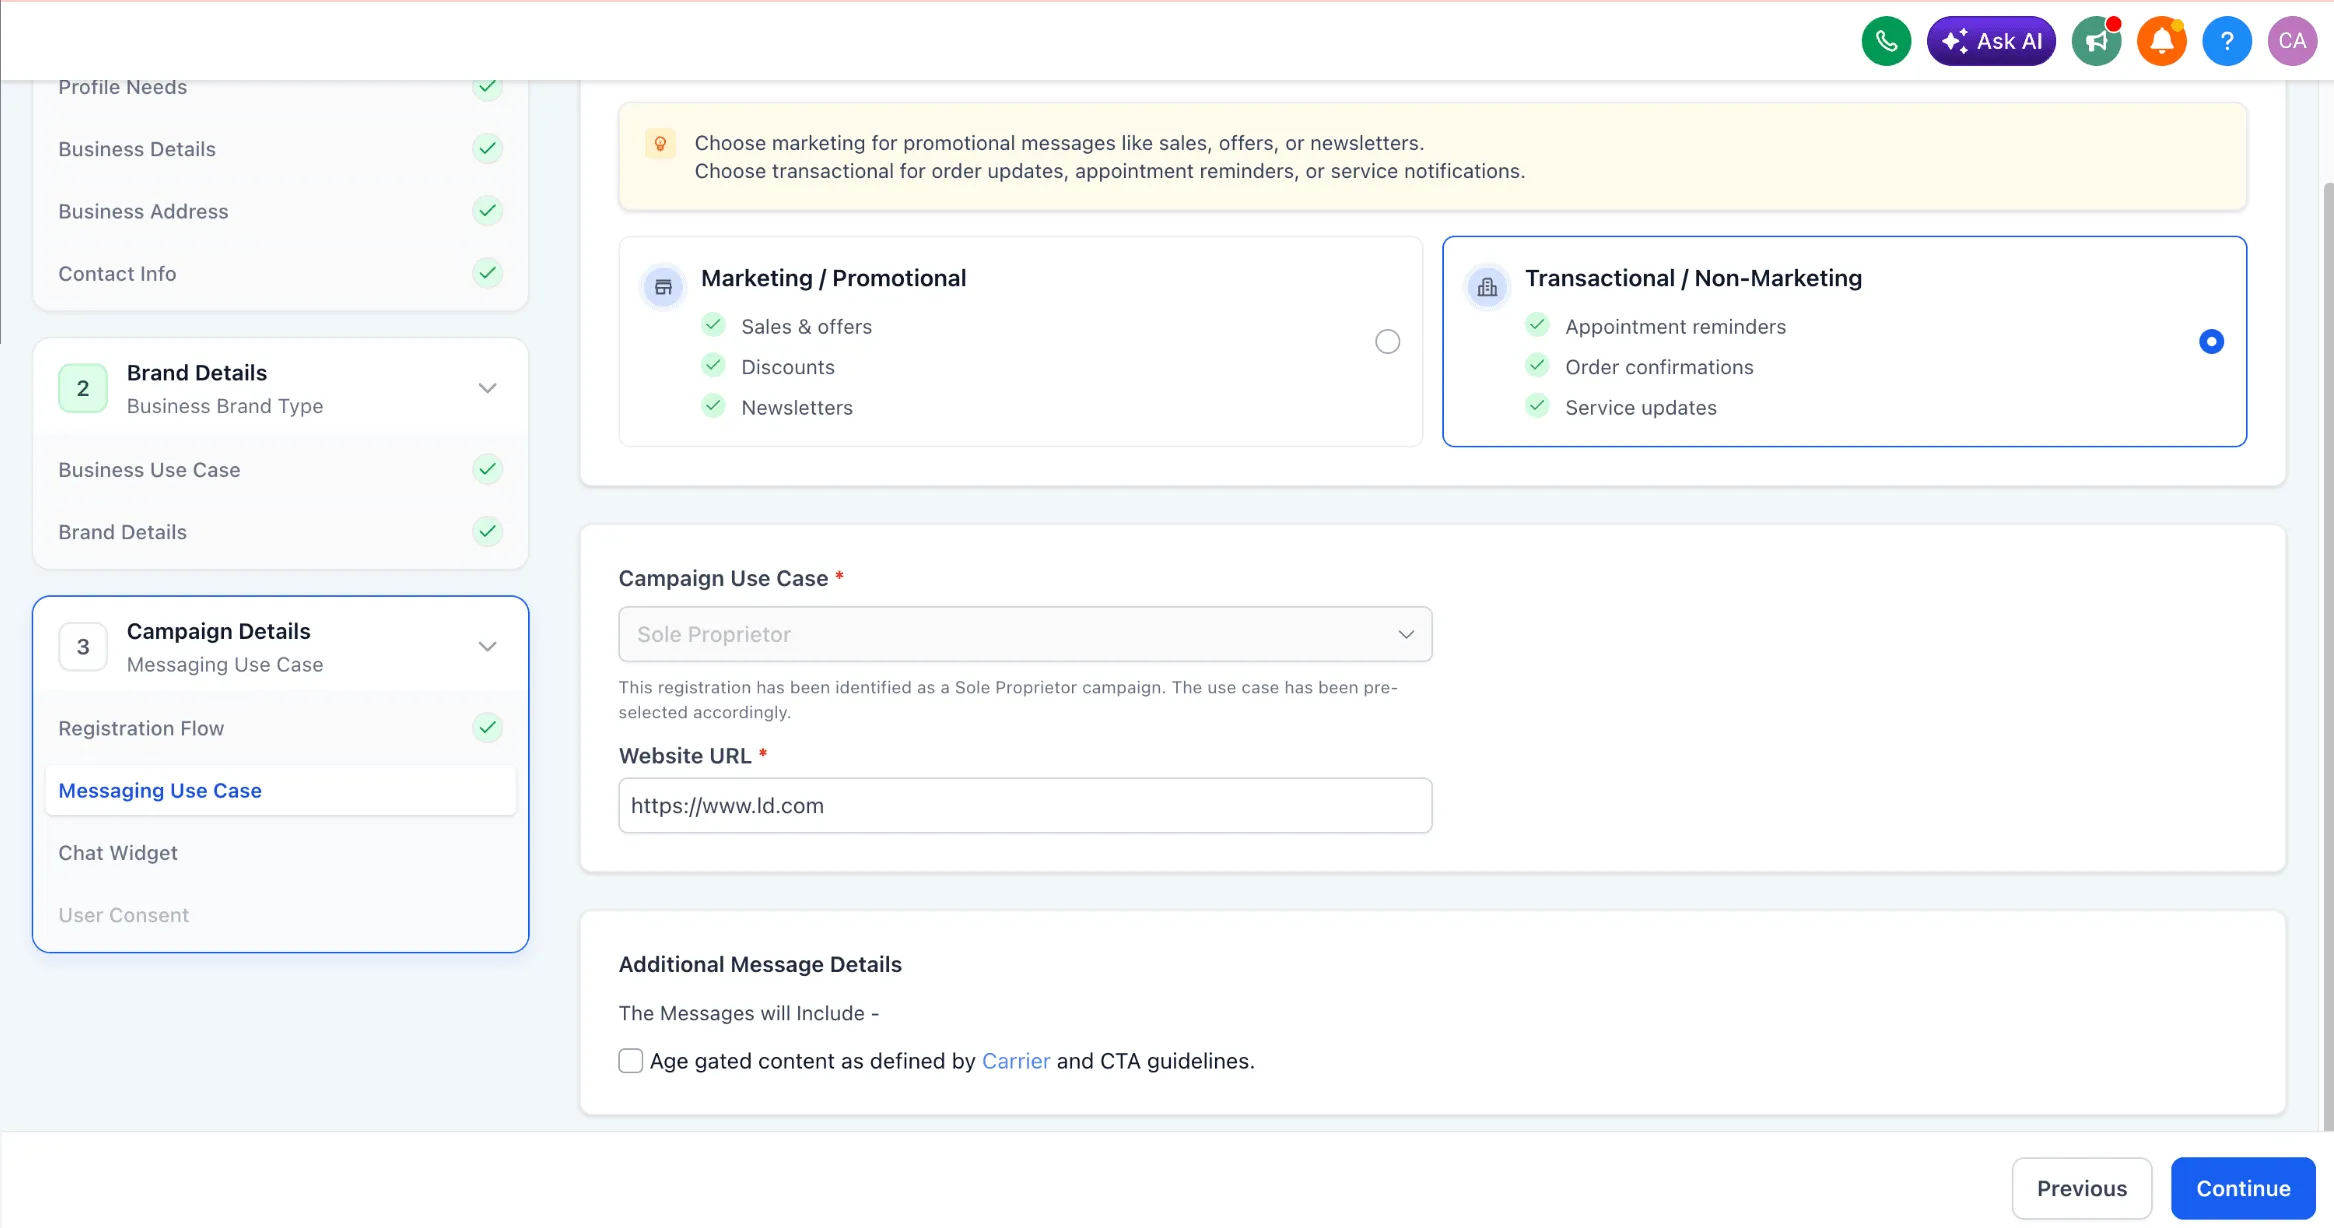Click the step 3 number badge
The height and width of the screenshot is (1228, 2334).
pos(83,647)
